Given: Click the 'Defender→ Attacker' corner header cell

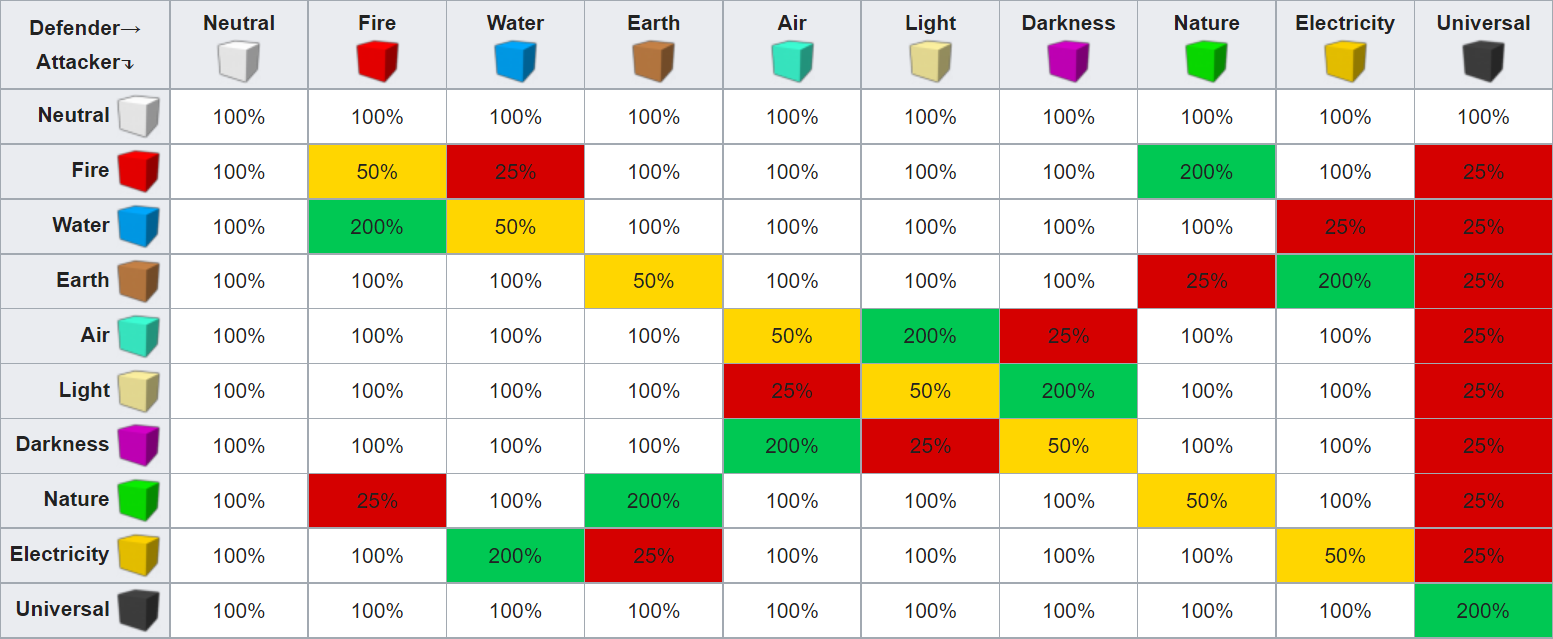Looking at the screenshot, I should 85,45.
